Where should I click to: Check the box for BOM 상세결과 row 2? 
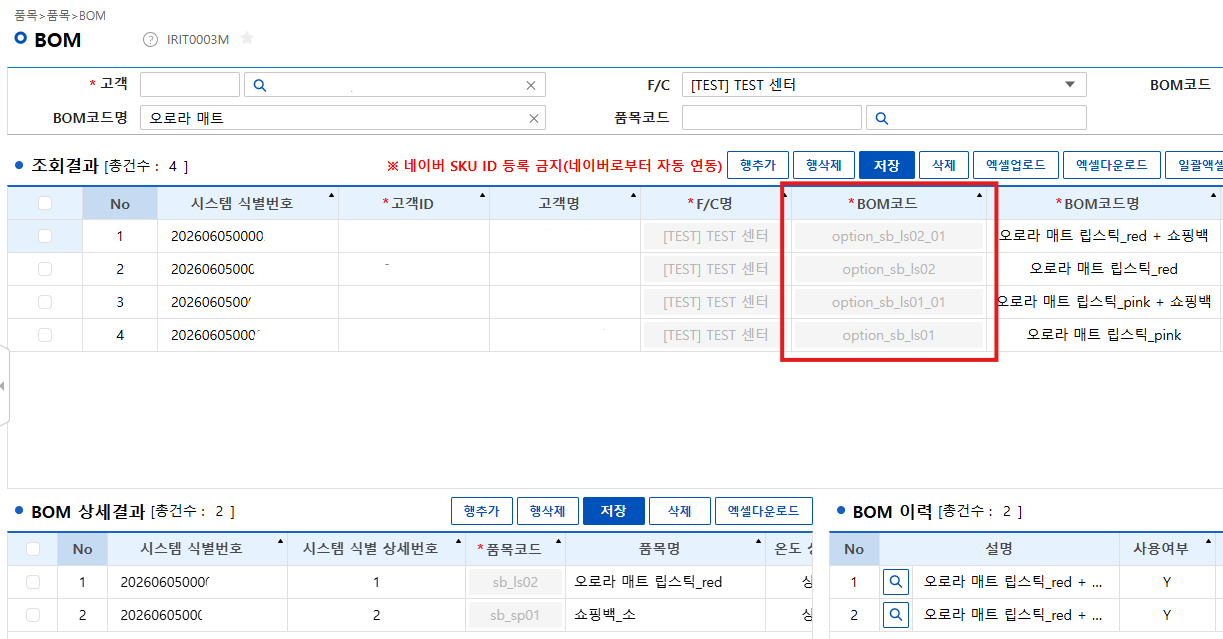33,615
